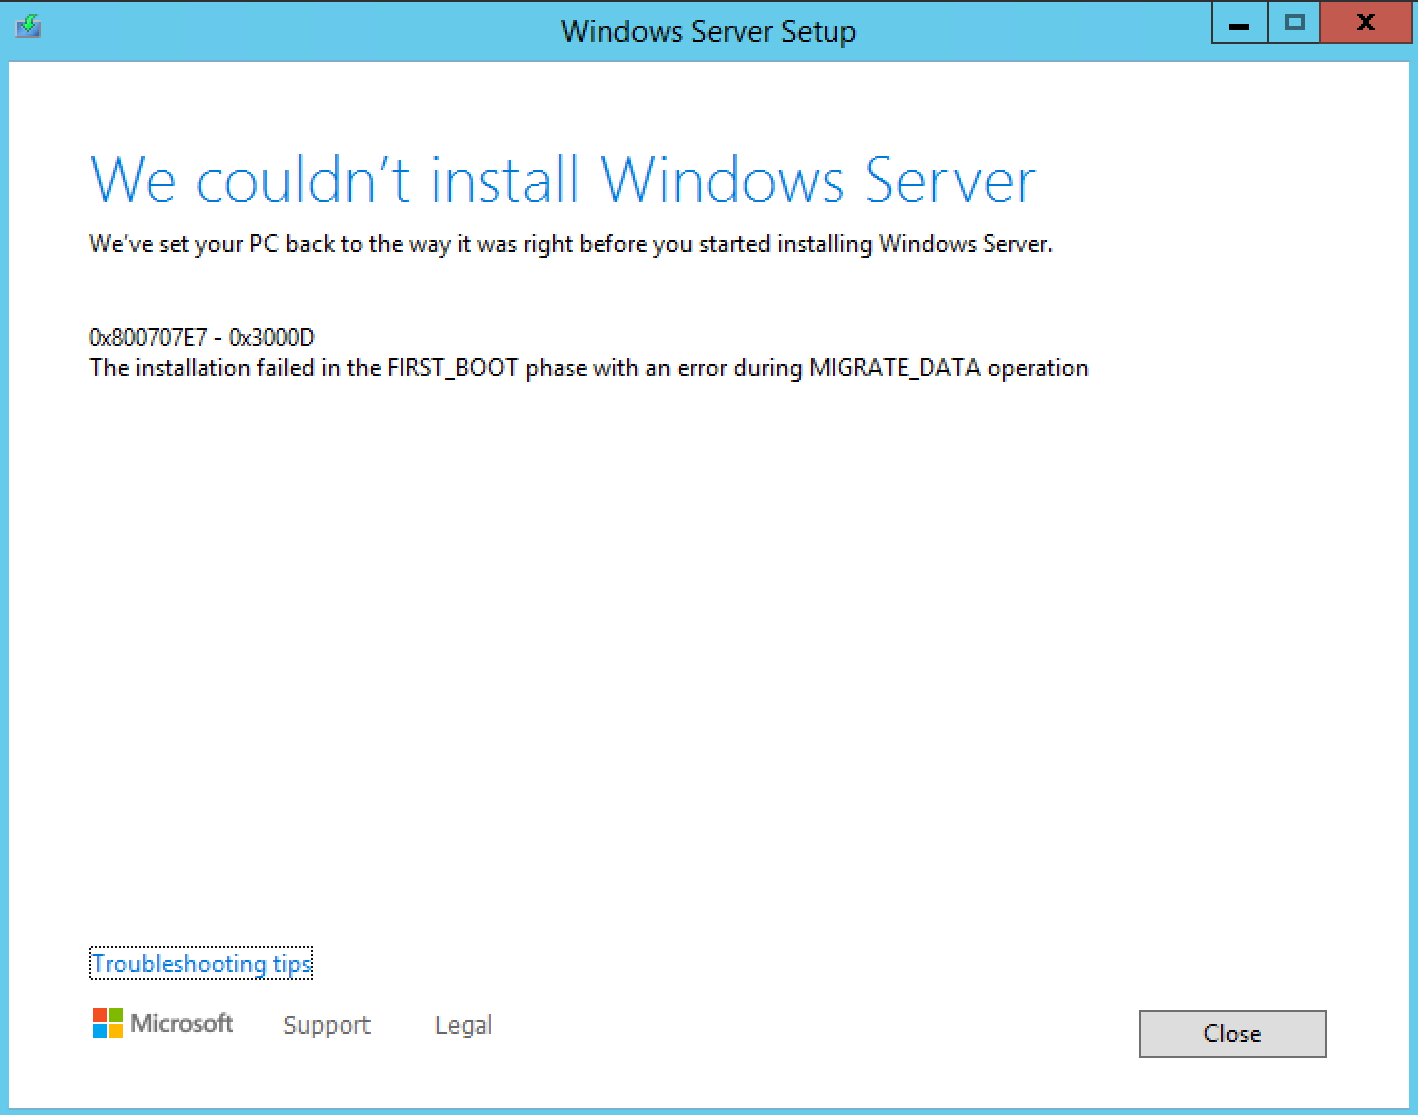This screenshot has height=1115, width=1418.
Task: Select the blue square of Microsoft logo
Action: (x=100, y=1031)
